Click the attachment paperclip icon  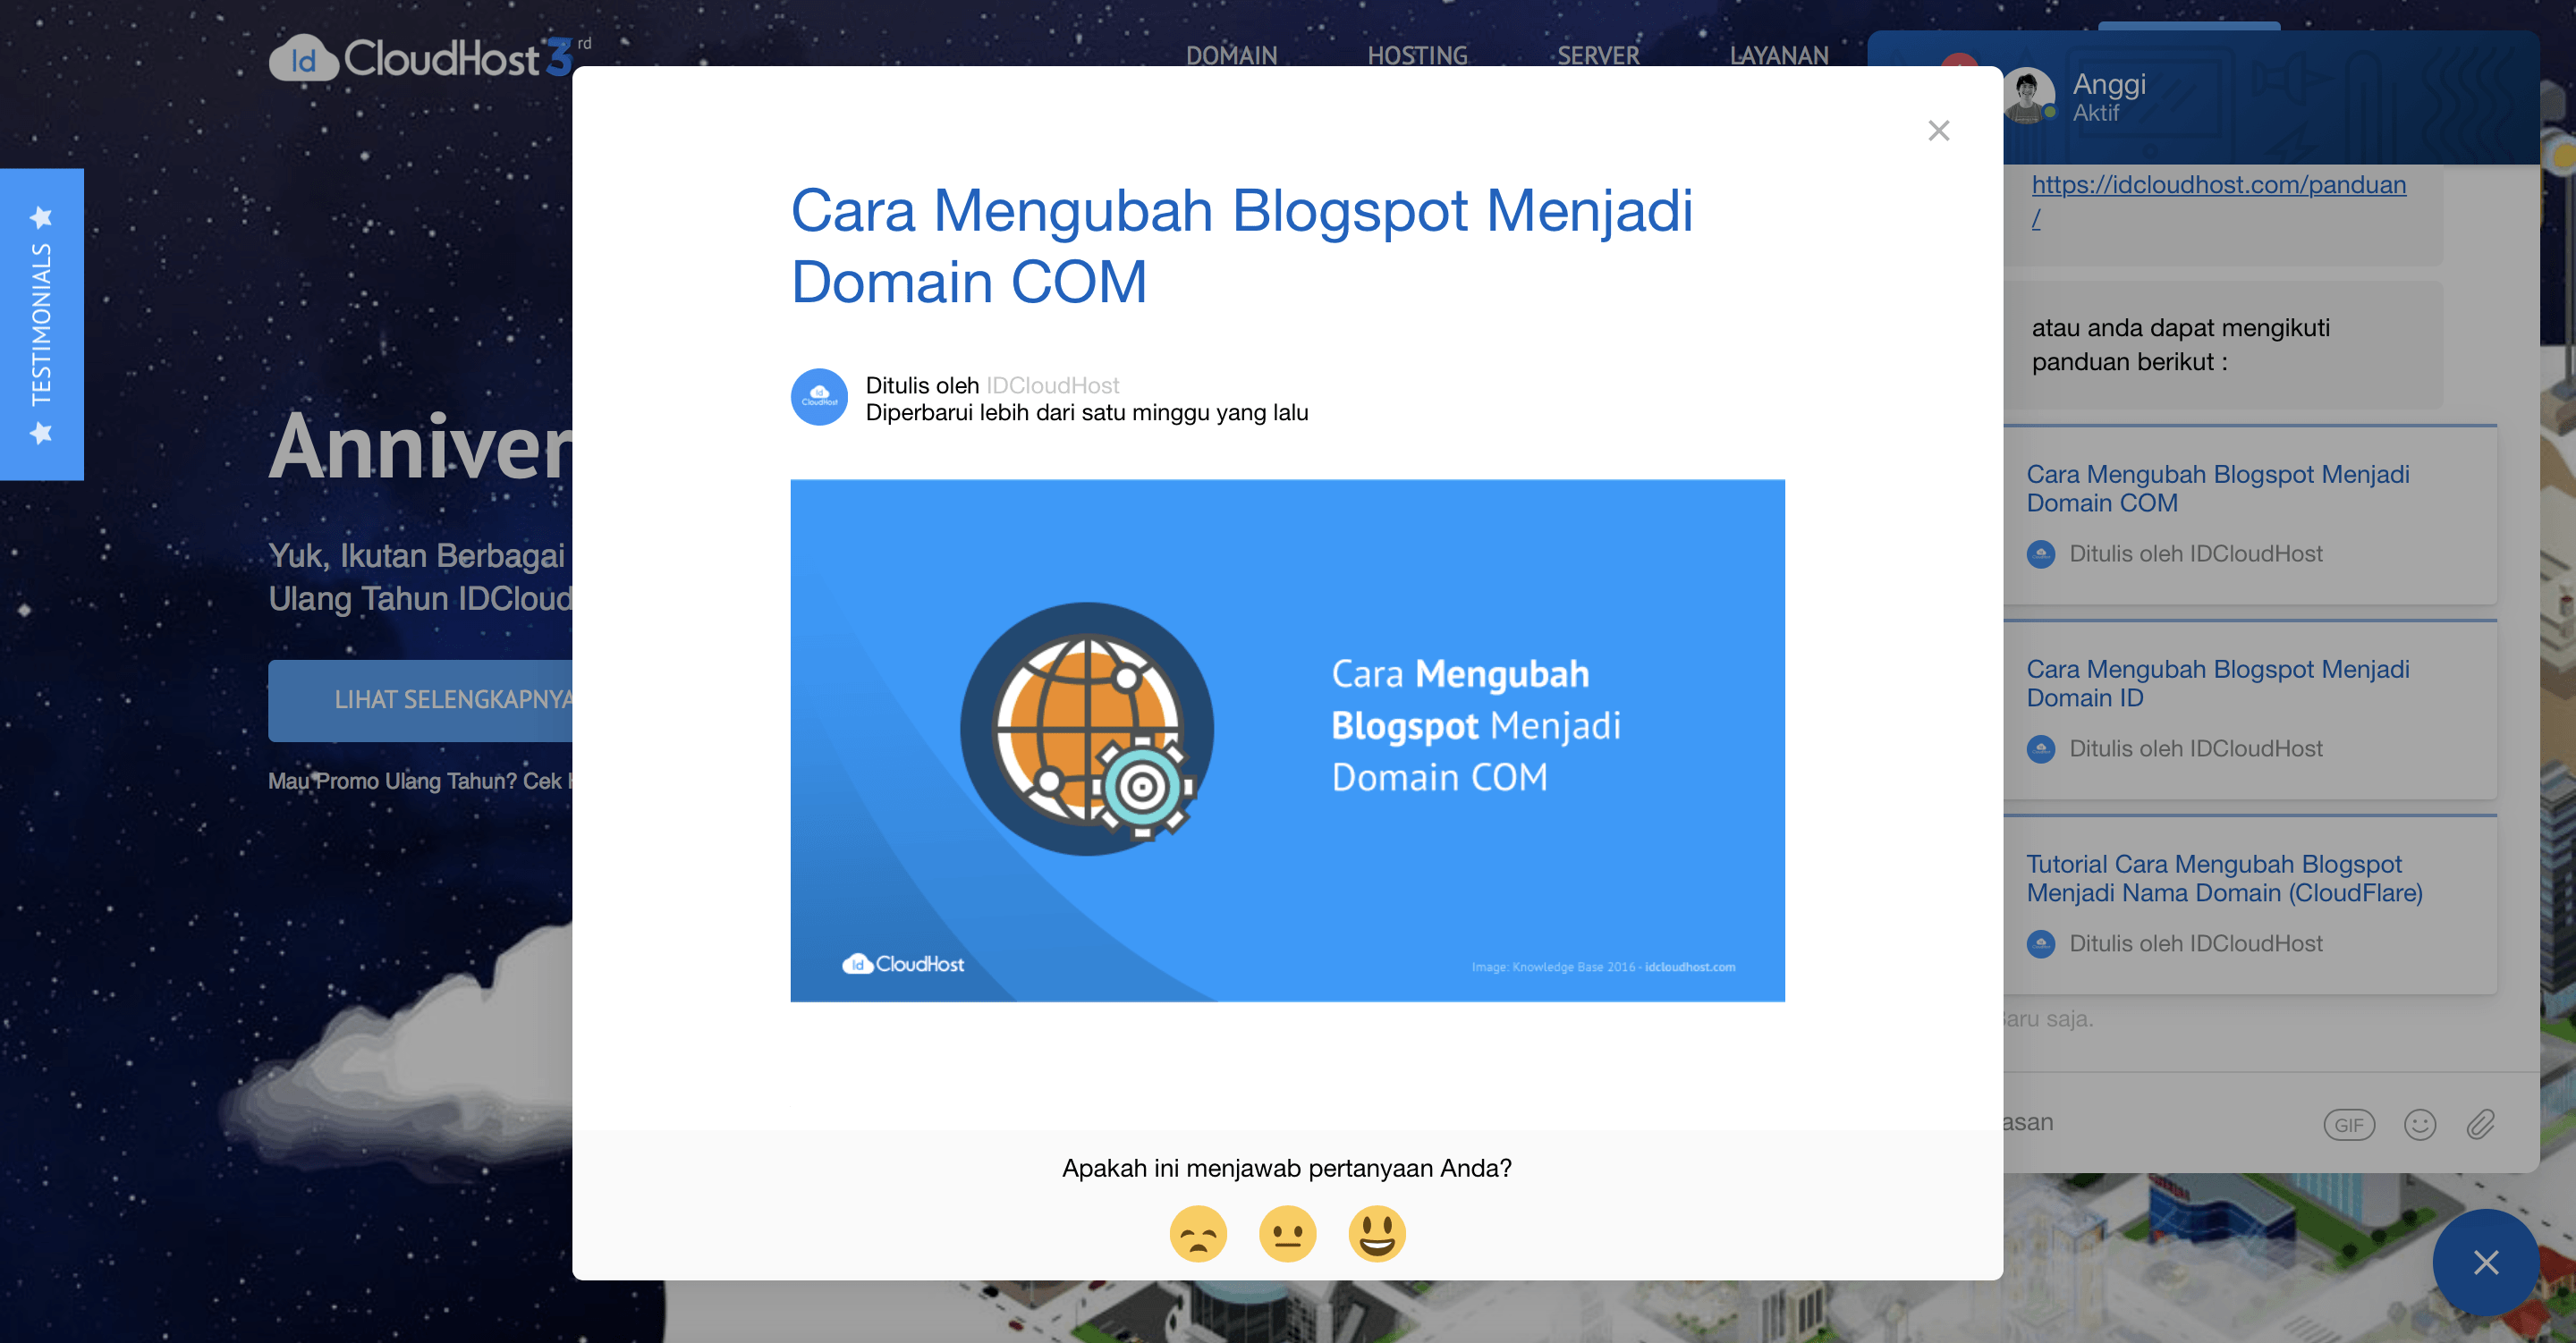click(x=2480, y=1125)
